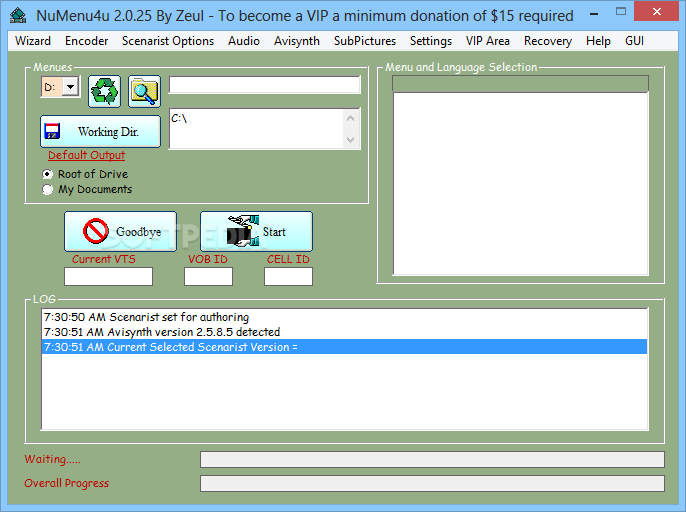
Task: Open the Settings menu
Action: click(430, 41)
